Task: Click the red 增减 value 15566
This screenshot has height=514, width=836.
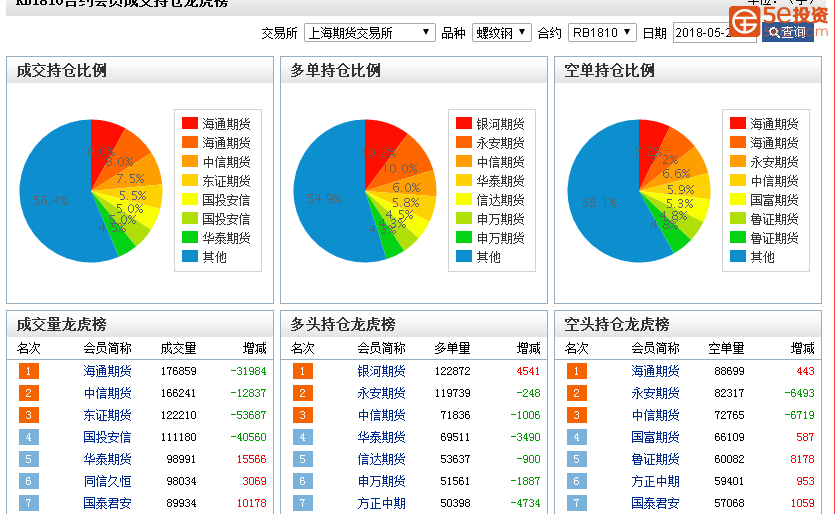Action: pos(251,459)
